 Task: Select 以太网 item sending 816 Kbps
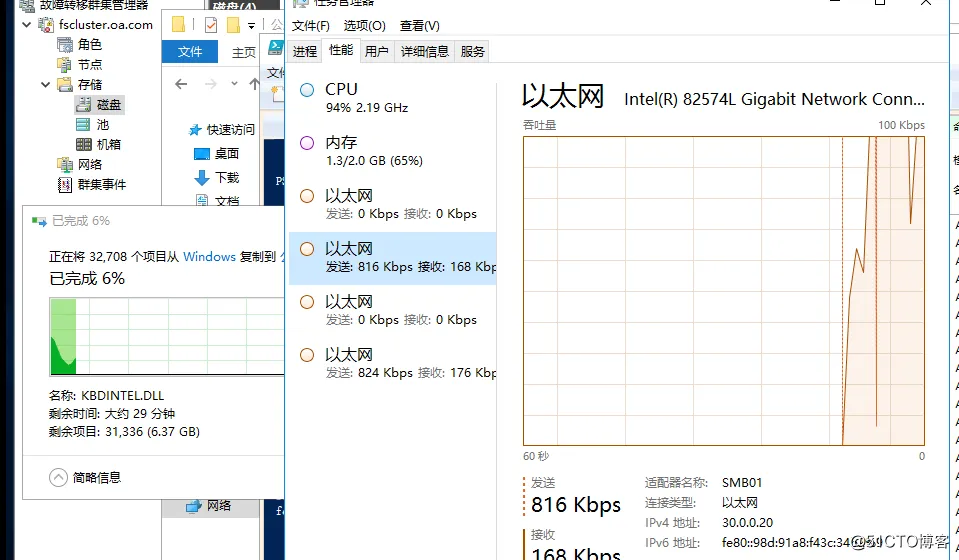[x=393, y=258]
